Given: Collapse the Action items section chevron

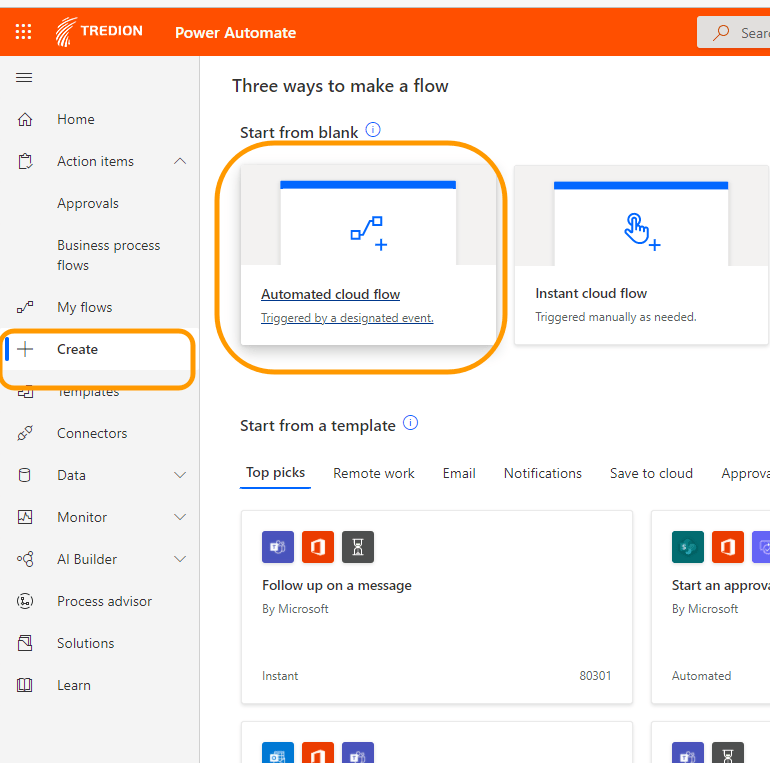Looking at the screenshot, I should [x=180, y=161].
